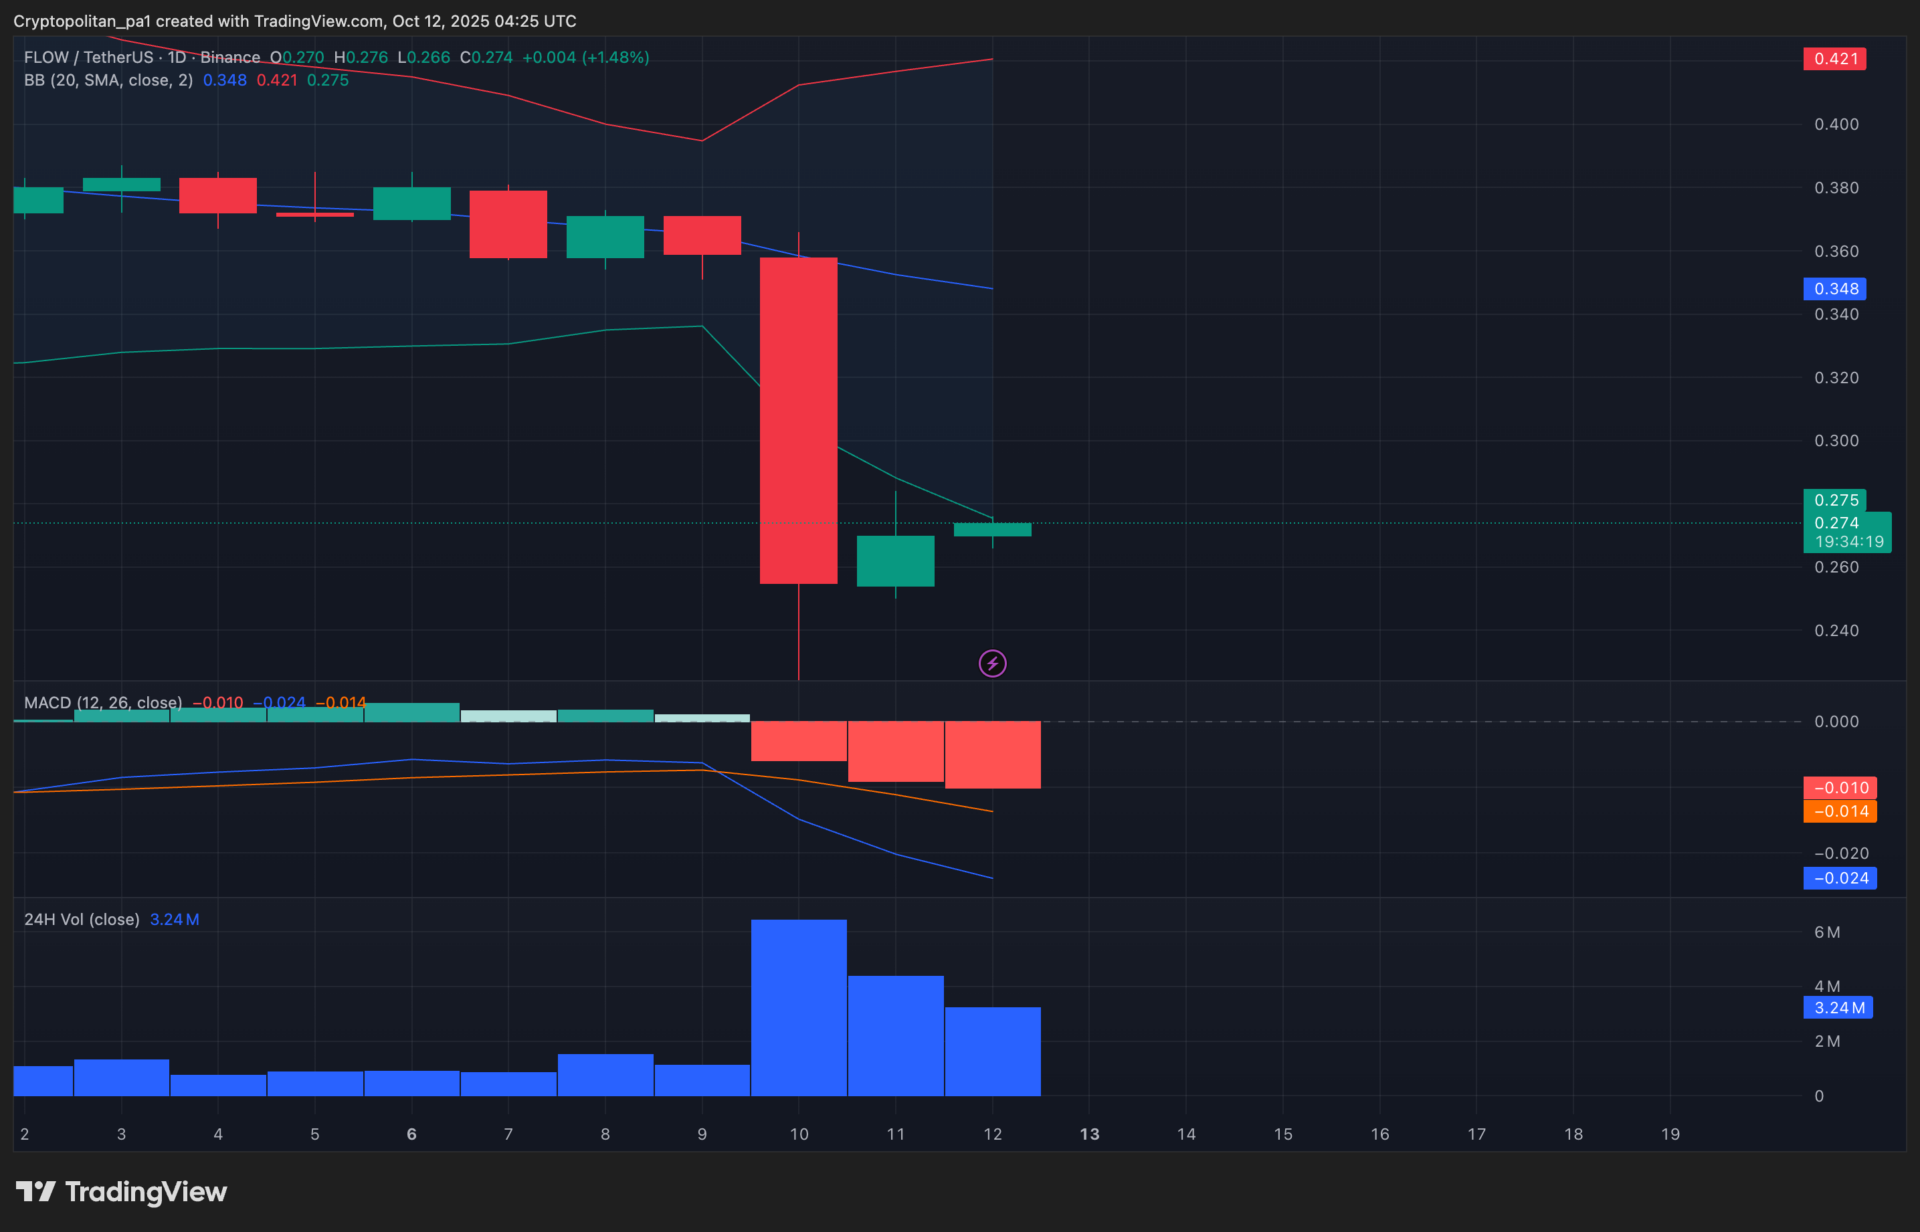Click the latest red MACD histogram bar

tap(992, 755)
